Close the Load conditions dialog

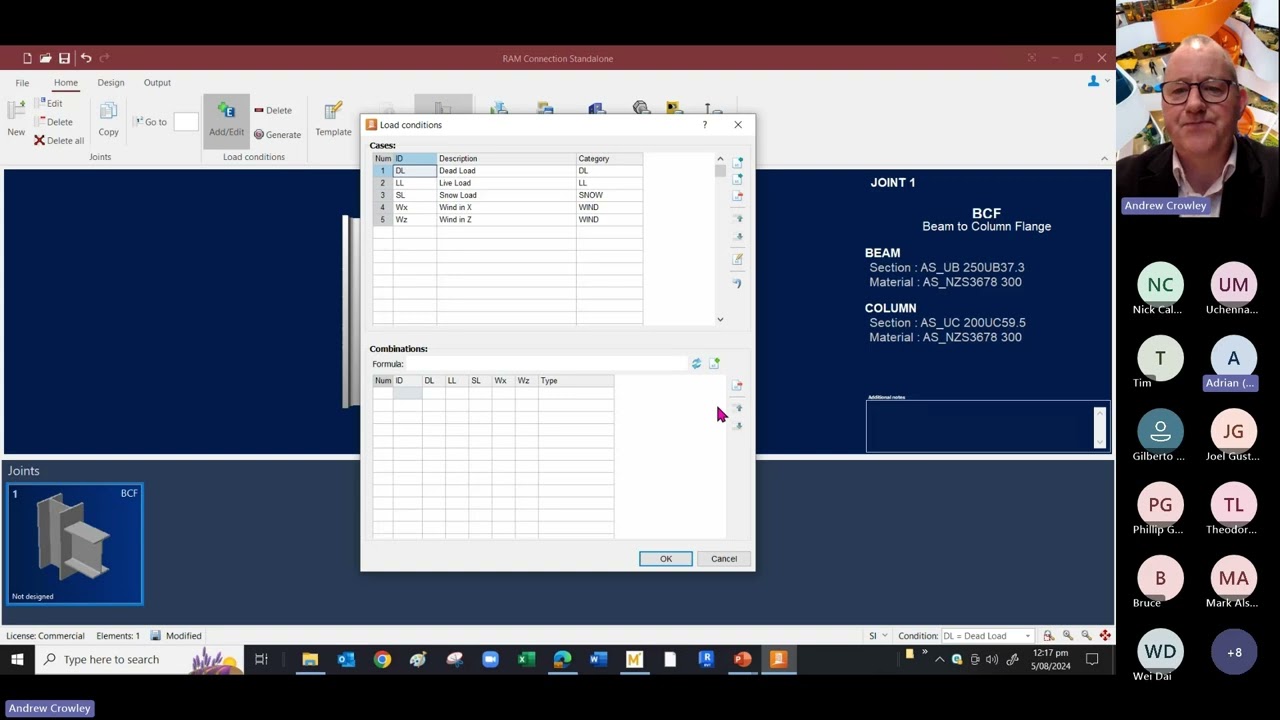738,125
